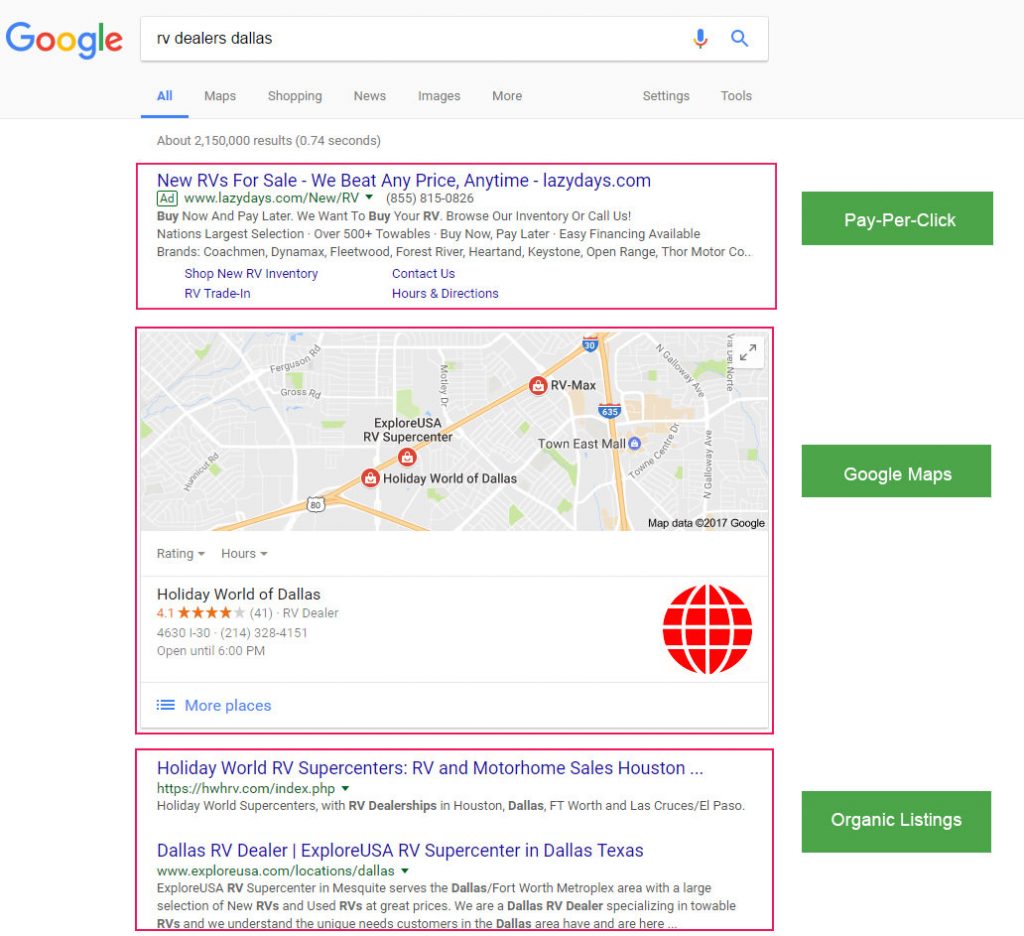The image size is (1024, 936).
Task: Follow the Shop New RV Inventory sitelink
Action: click(251, 274)
